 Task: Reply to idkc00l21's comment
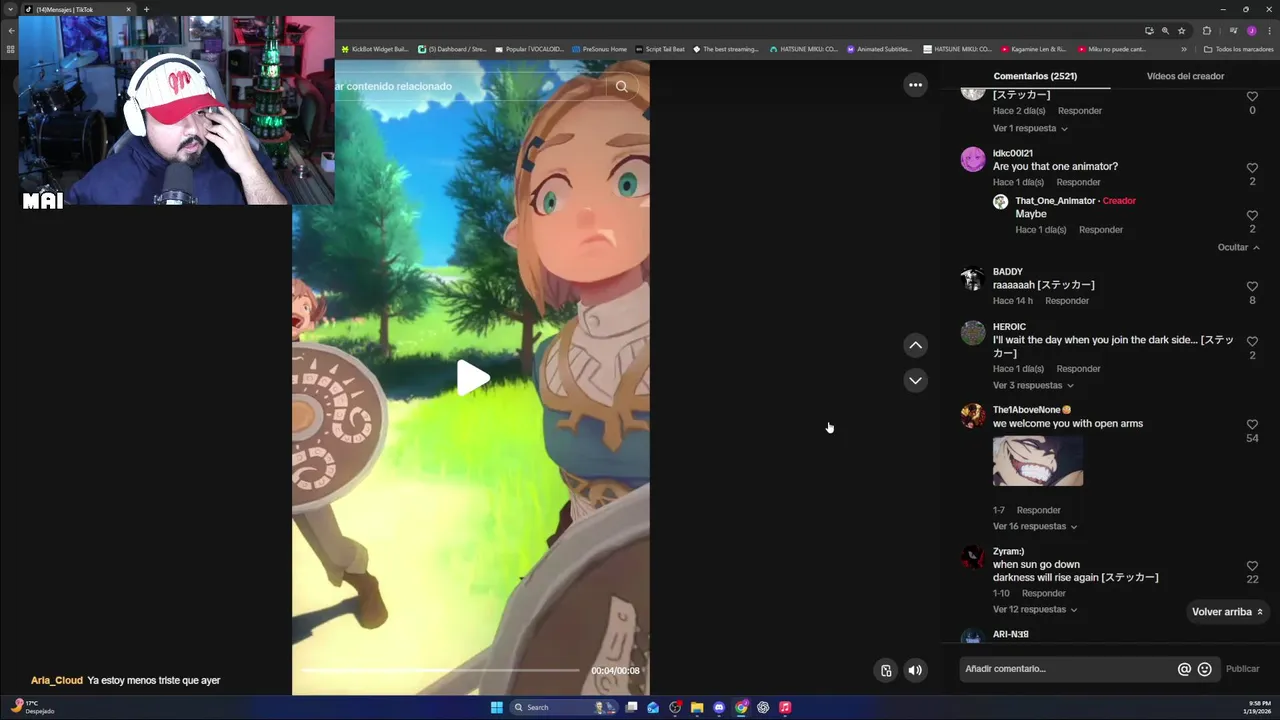tap(1078, 182)
